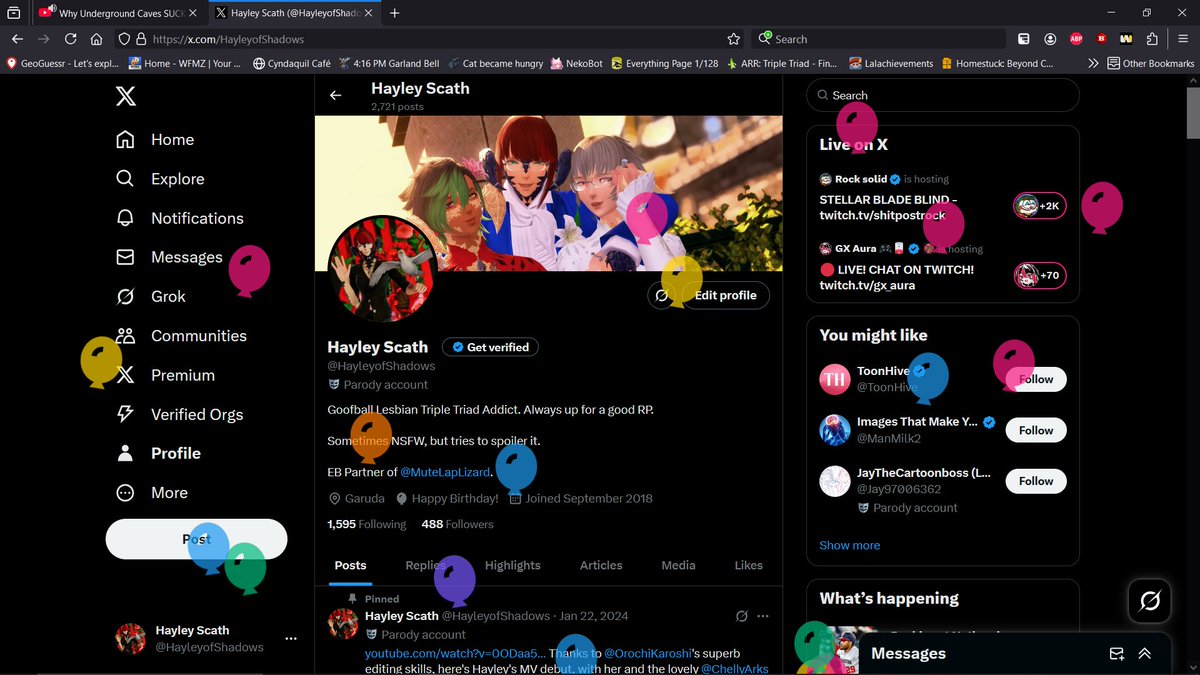The image size is (1200, 675).
Task: Bookmark this page with the star icon
Action: pos(734,39)
